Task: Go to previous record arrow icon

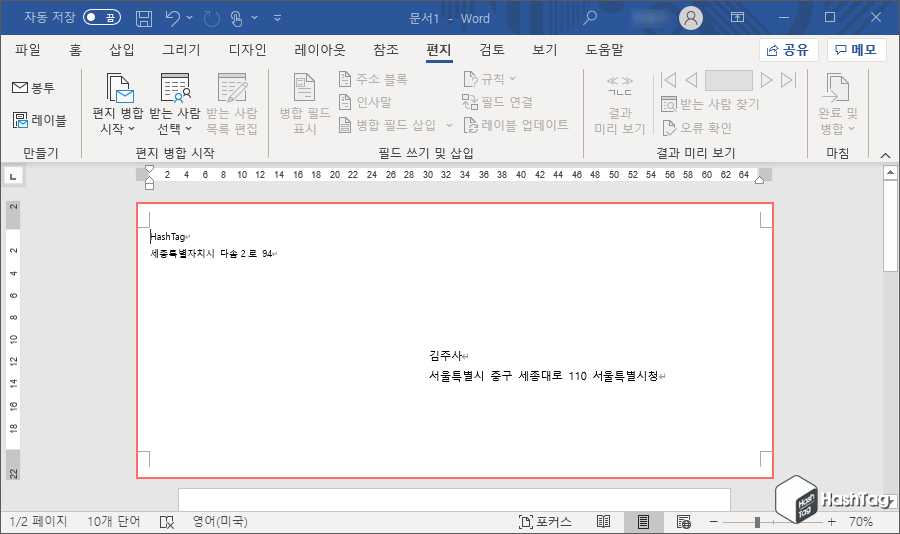Action: pos(691,80)
